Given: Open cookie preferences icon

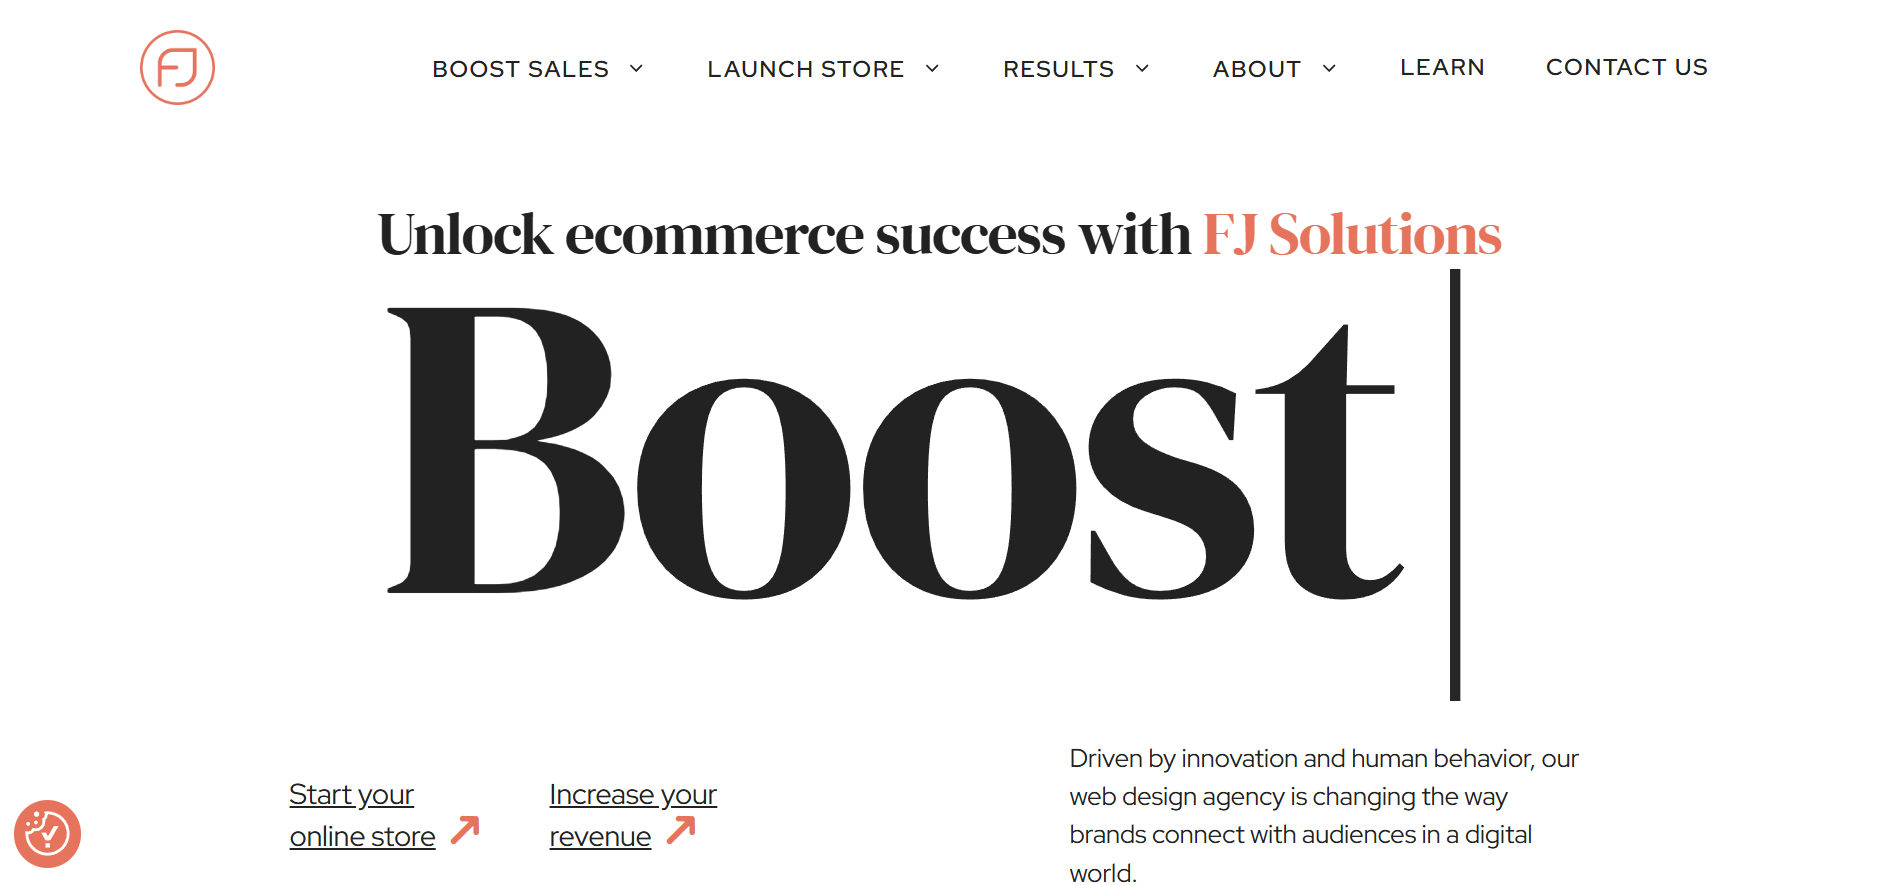Looking at the screenshot, I should 47,833.
